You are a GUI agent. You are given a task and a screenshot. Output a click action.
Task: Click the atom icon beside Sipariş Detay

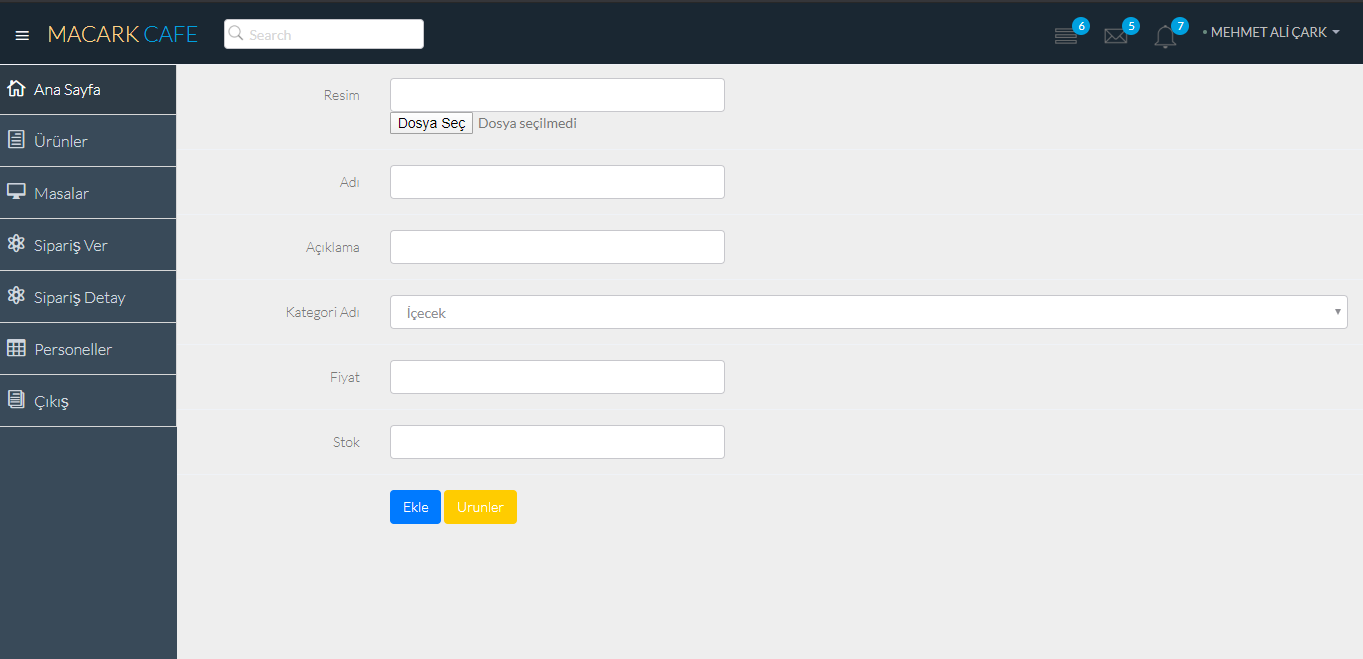16,296
